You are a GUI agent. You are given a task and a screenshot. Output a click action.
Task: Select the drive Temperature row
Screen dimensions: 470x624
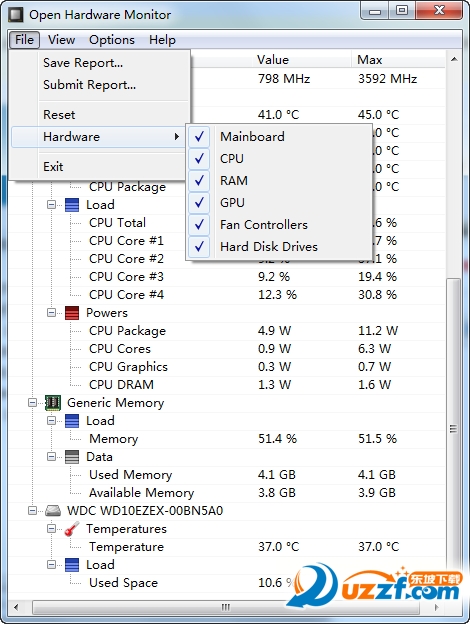227,547
